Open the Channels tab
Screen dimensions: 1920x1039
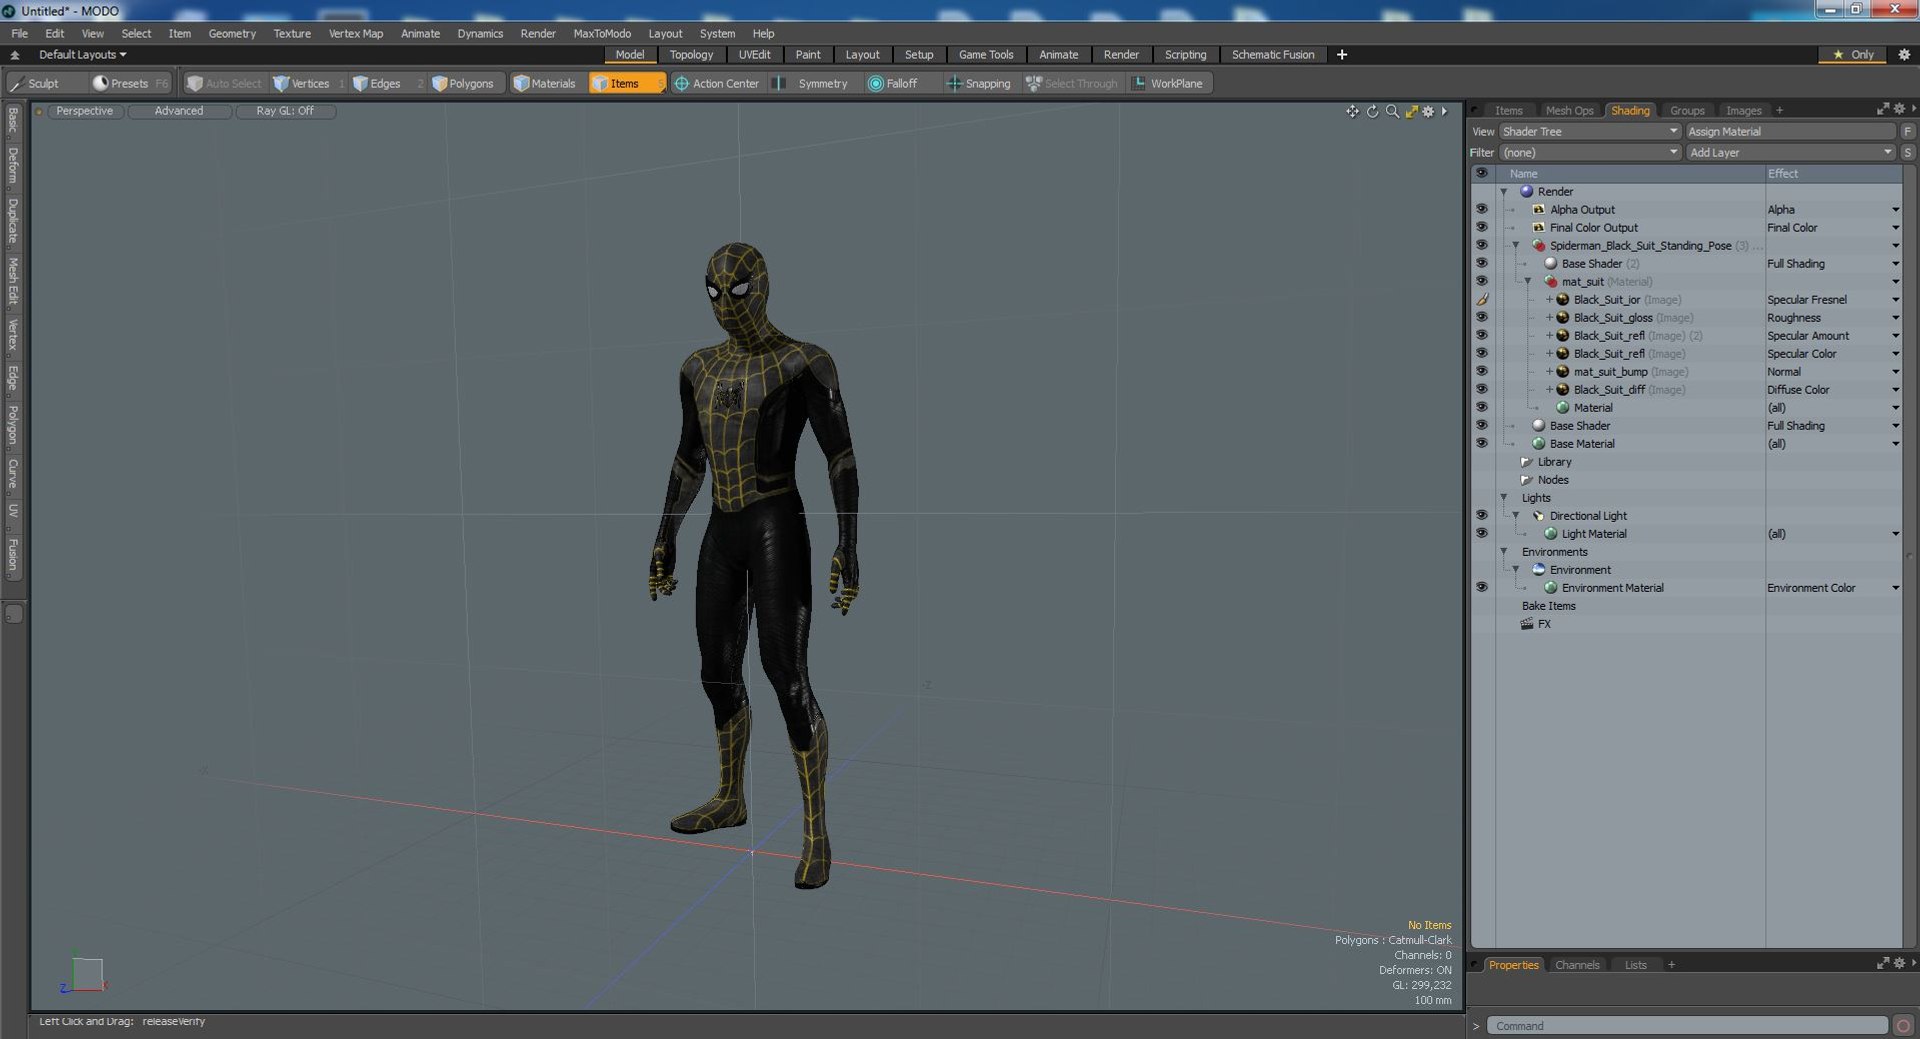(1577, 965)
